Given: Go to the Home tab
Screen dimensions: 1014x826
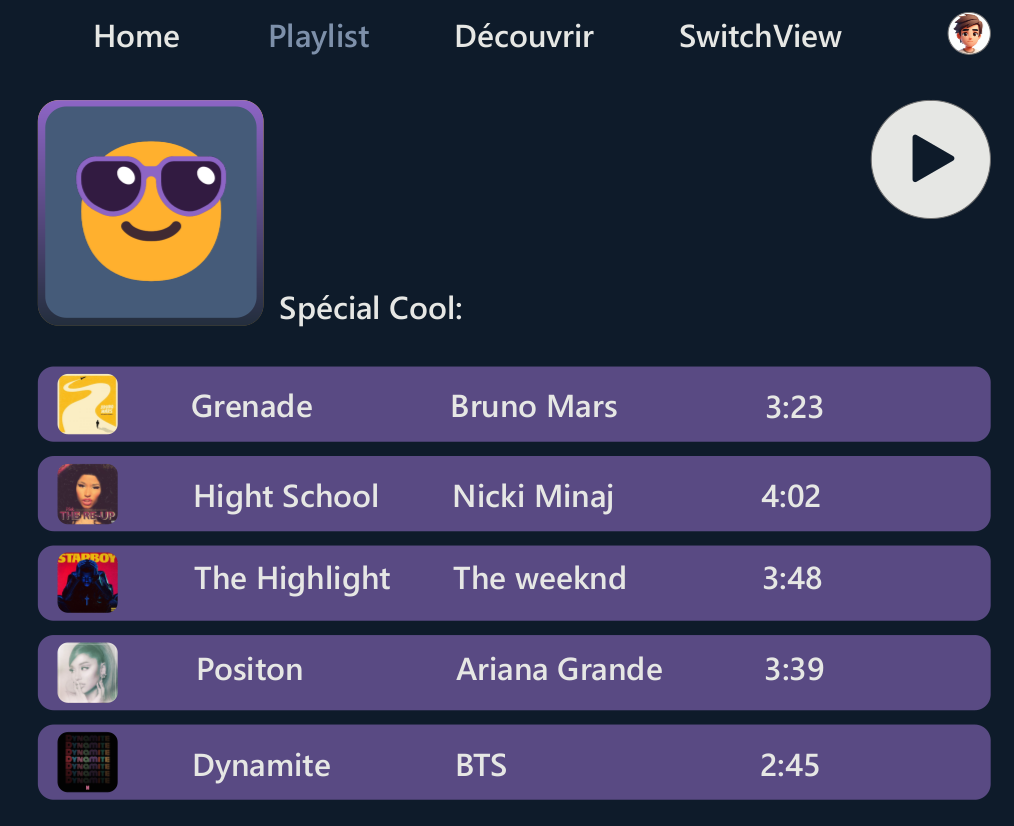Looking at the screenshot, I should 136,37.
